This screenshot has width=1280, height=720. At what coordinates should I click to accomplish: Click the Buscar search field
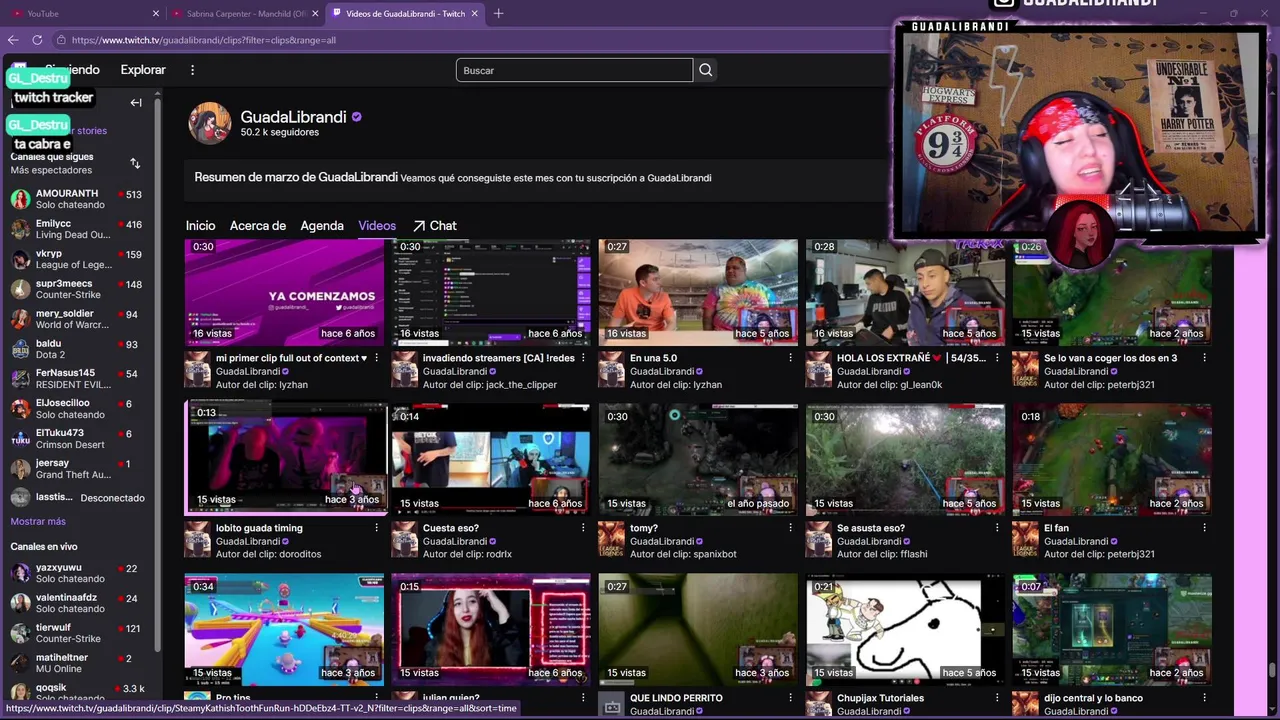point(574,70)
